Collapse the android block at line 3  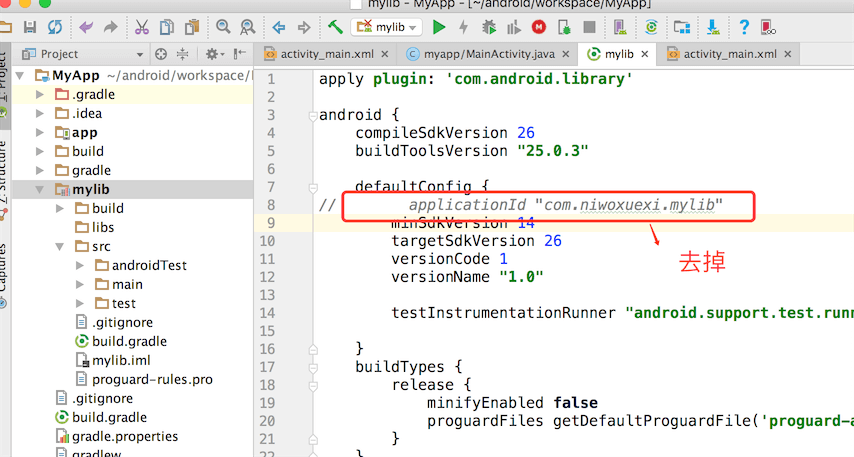tap(313, 115)
